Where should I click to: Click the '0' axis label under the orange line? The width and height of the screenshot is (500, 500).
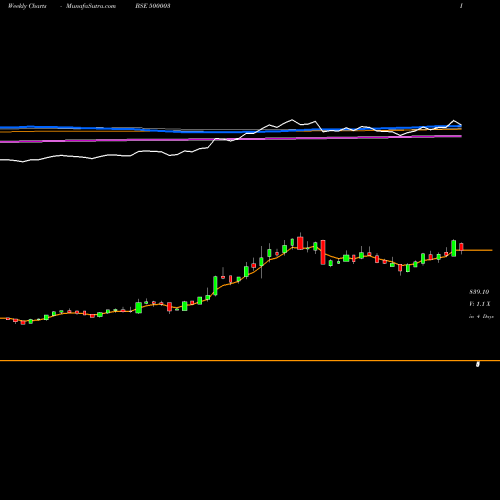[478, 364]
